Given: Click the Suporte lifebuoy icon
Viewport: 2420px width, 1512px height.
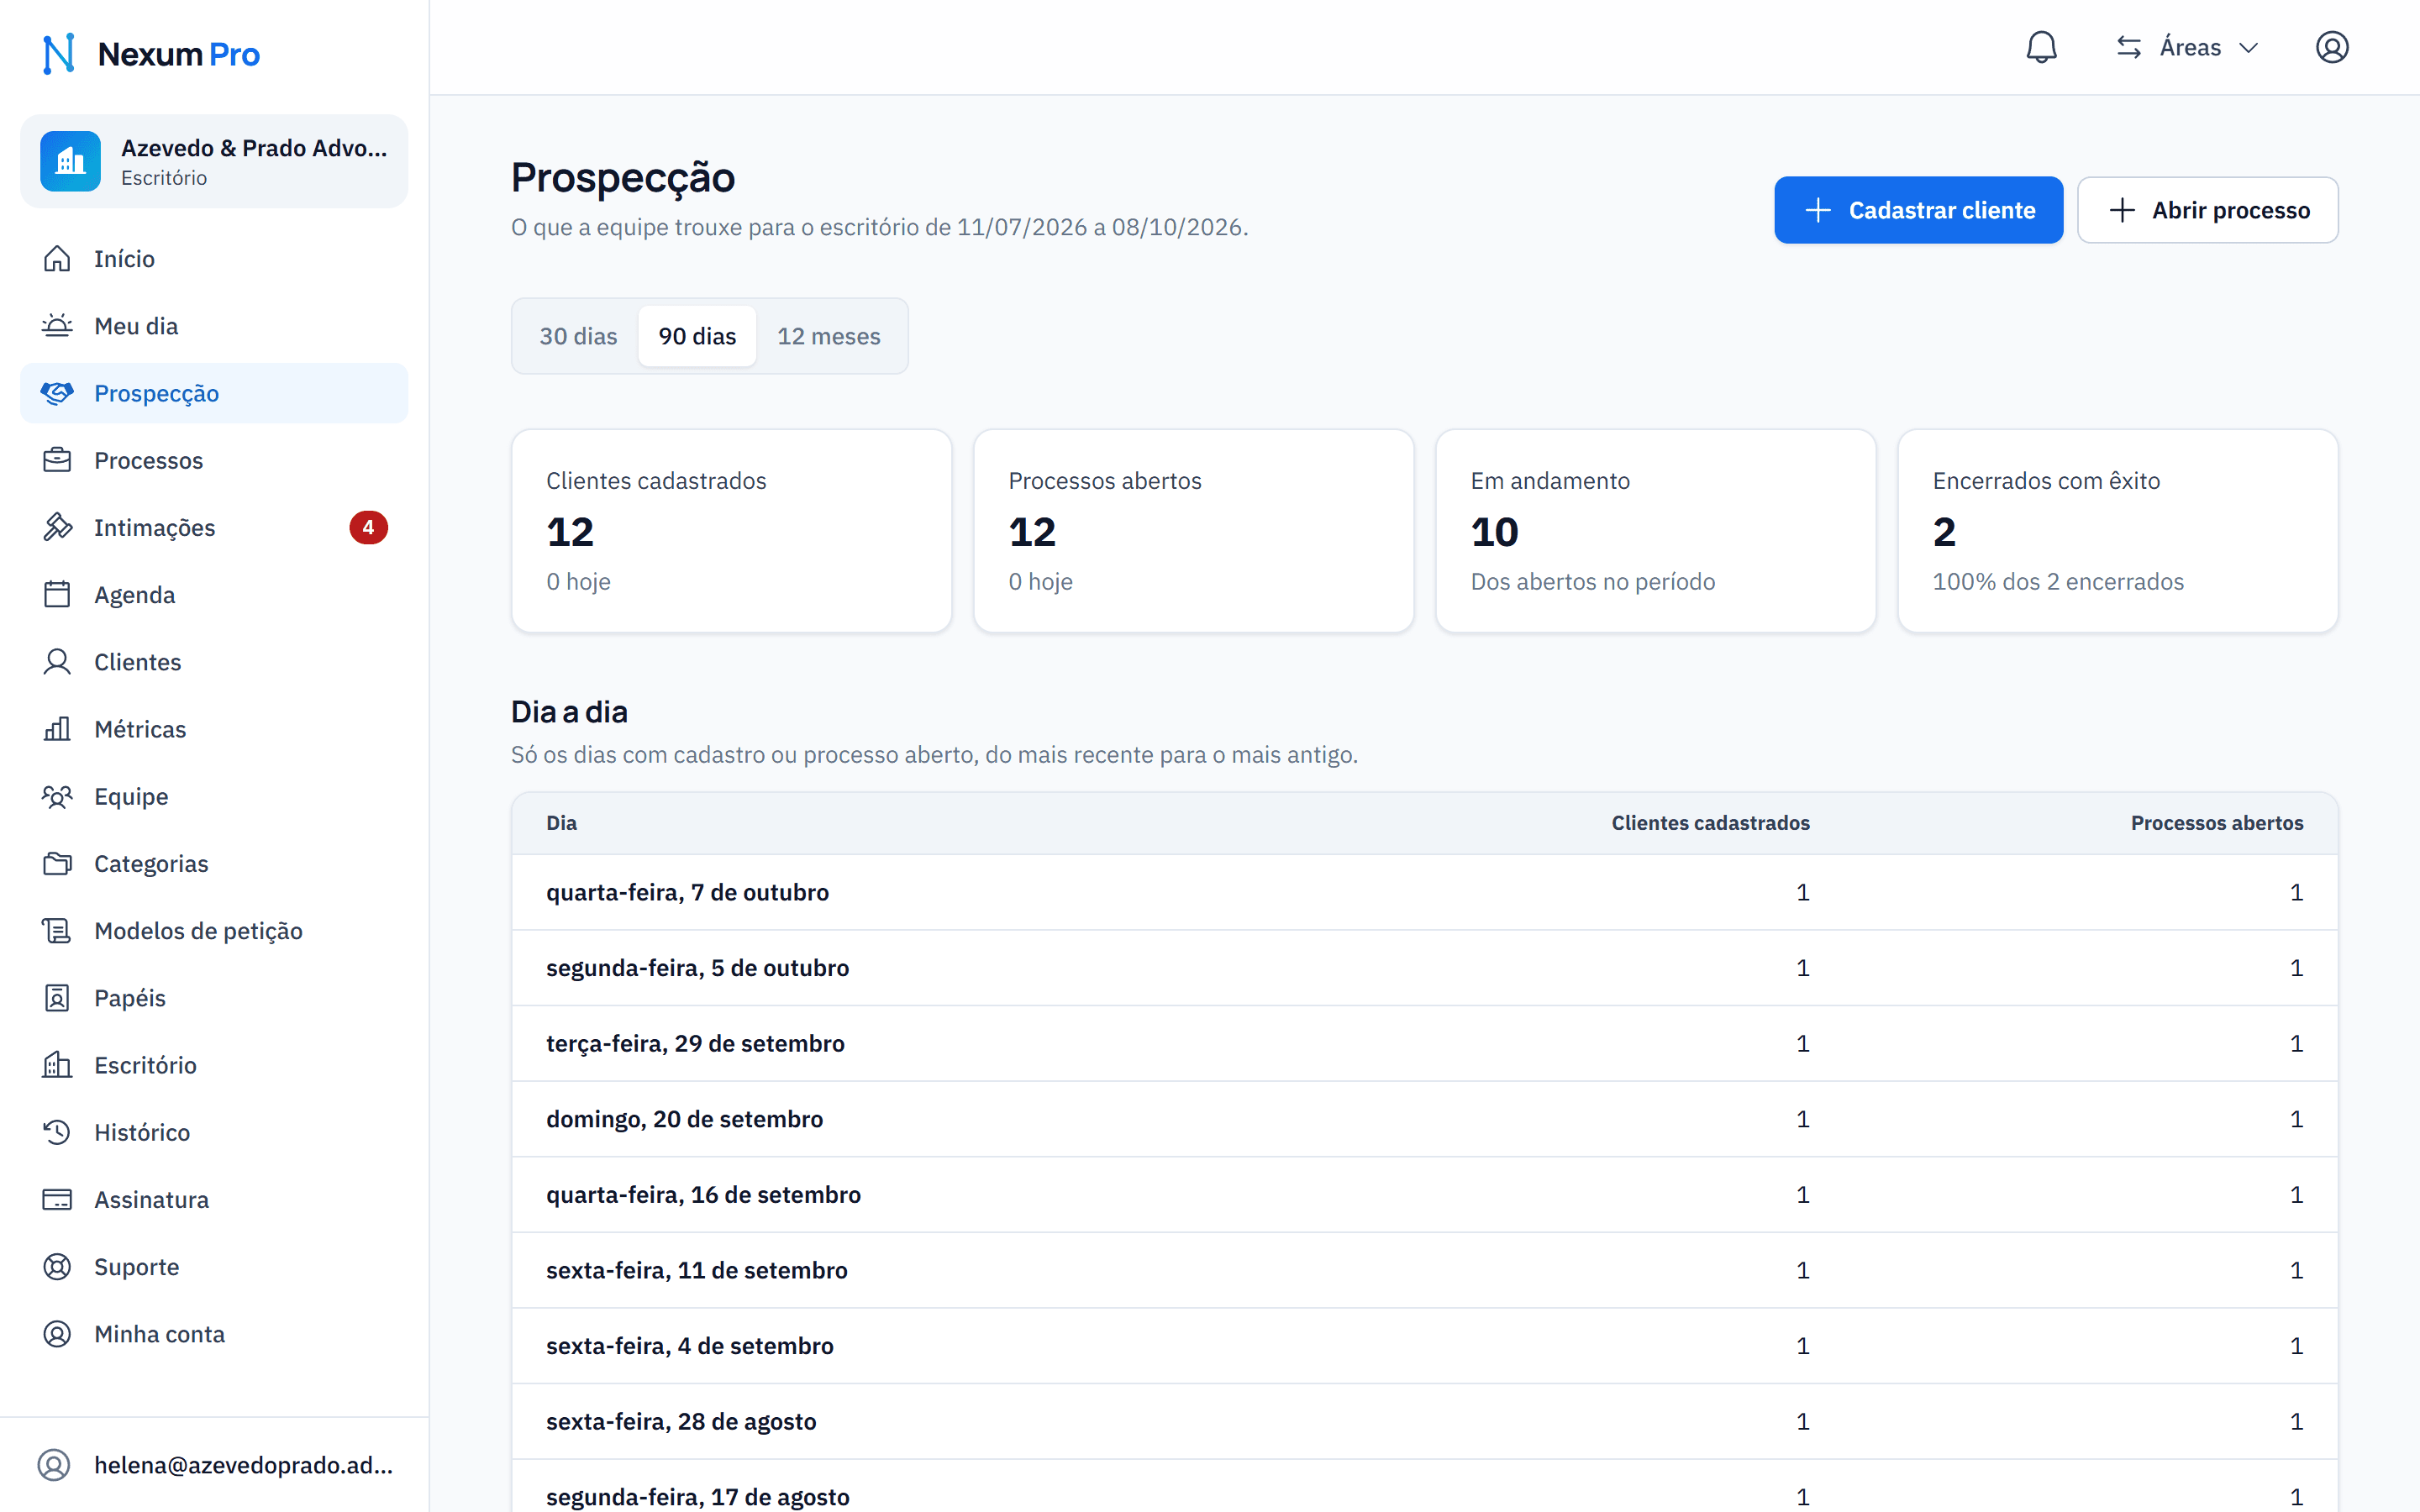Looking at the screenshot, I should pyautogui.click(x=57, y=1267).
